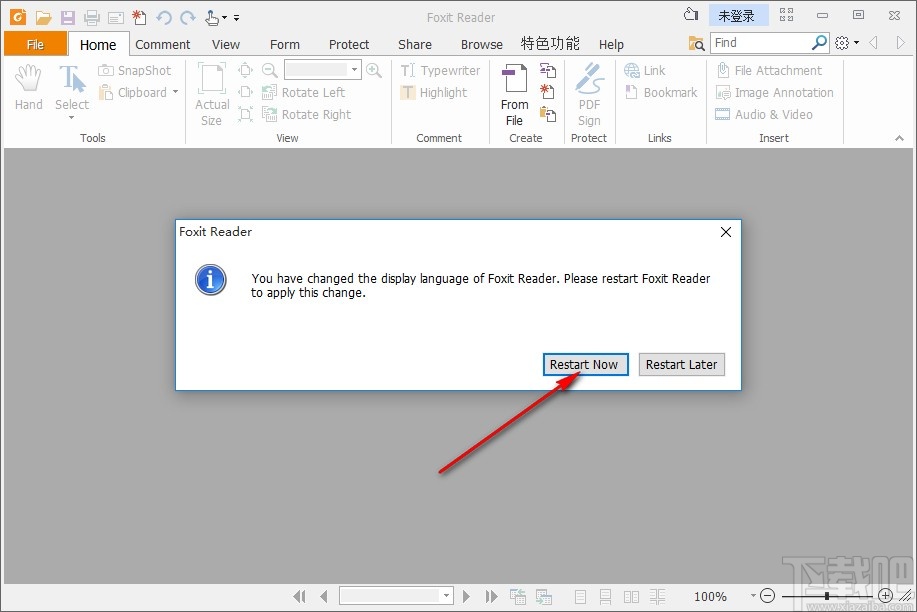Click the create blank PDF icon in title bar

click(139, 18)
